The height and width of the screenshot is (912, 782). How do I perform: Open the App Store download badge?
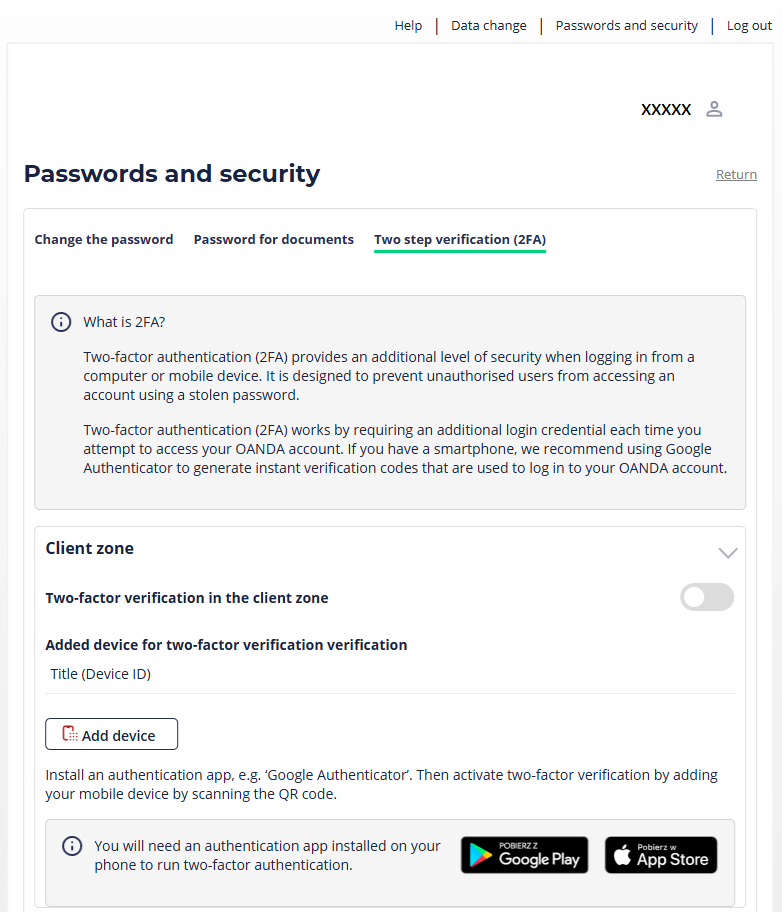661,855
